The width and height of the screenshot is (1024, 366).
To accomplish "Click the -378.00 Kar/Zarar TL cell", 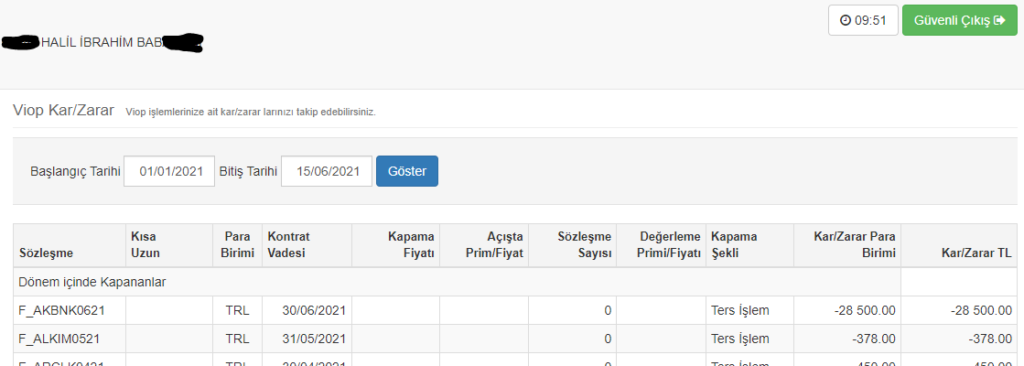I will (x=959, y=339).
